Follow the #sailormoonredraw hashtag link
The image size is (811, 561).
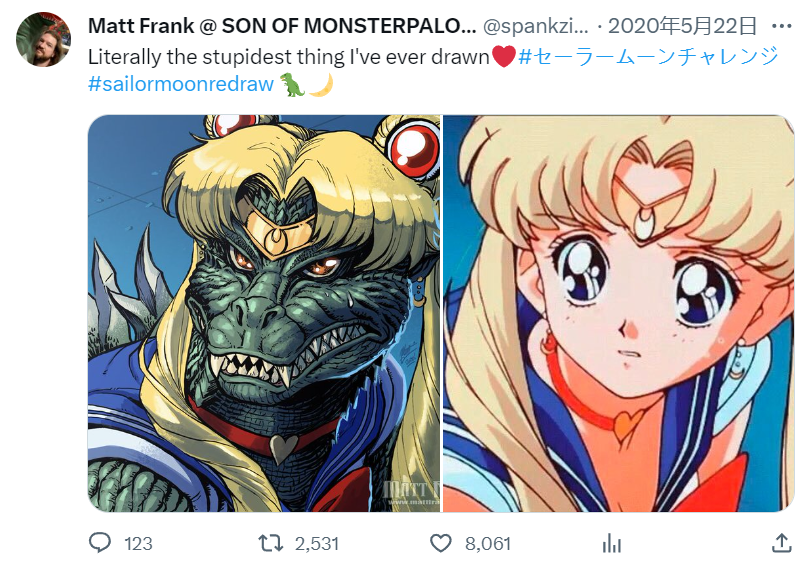pyautogui.click(x=181, y=84)
